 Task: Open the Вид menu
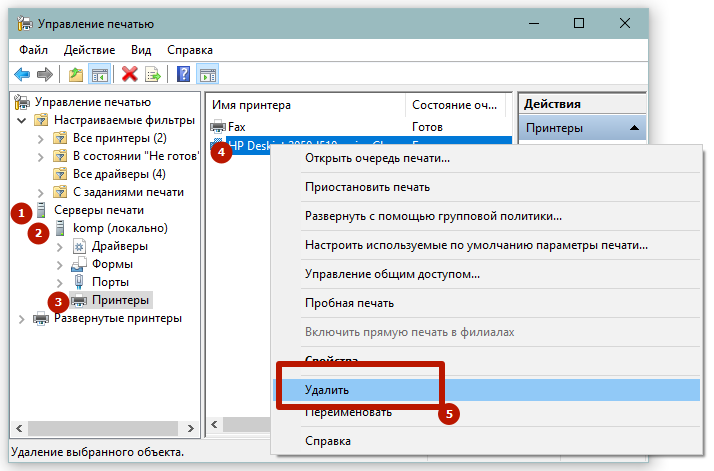[x=141, y=49]
